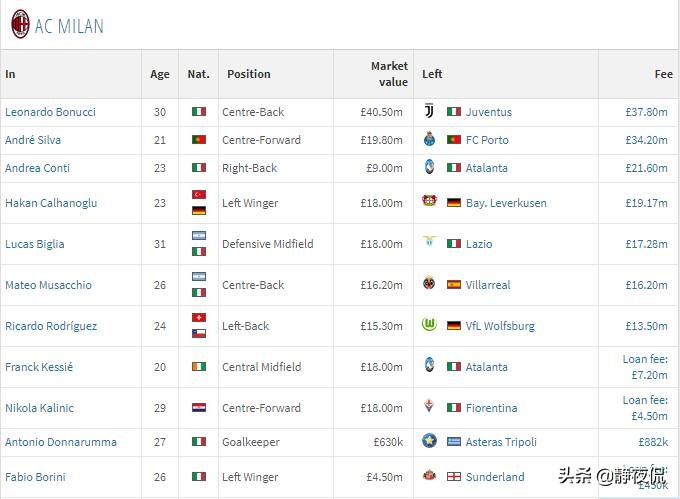The image size is (680, 499).
Task: Sort the table by Age header
Action: [160, 74]
